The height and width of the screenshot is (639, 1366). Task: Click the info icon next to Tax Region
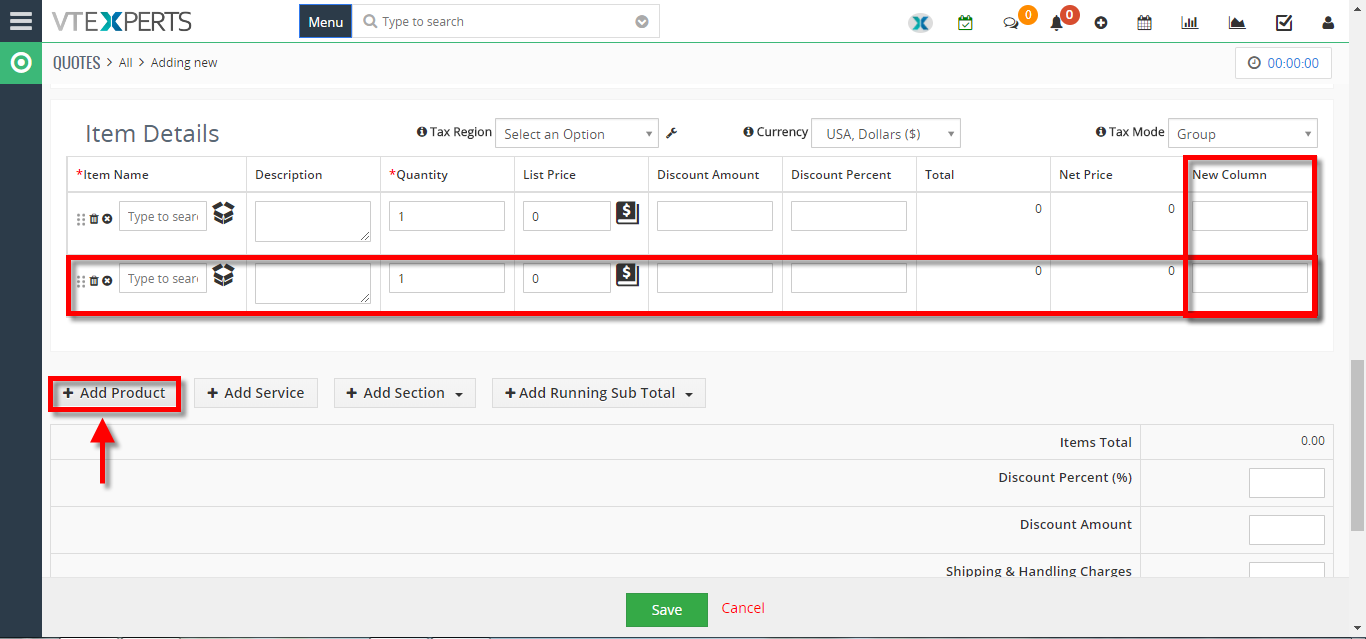421,132
